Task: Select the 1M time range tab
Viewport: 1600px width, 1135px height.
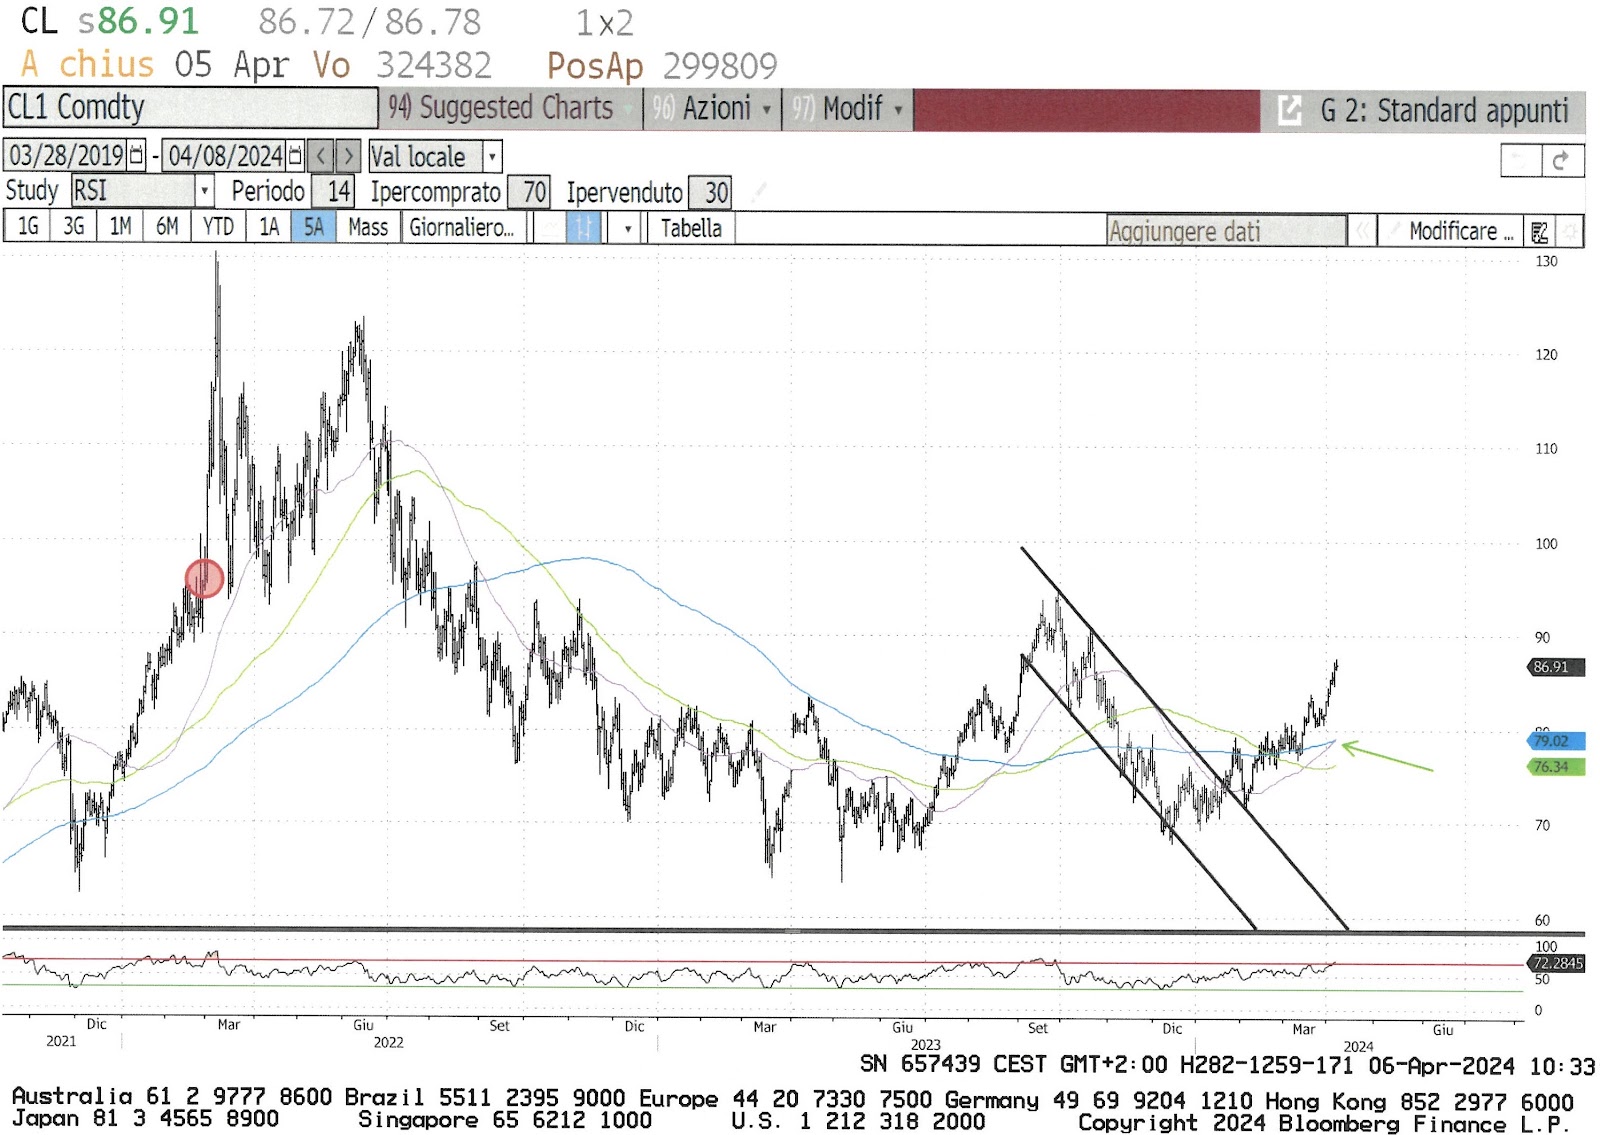Action: [x=120, y=227]
